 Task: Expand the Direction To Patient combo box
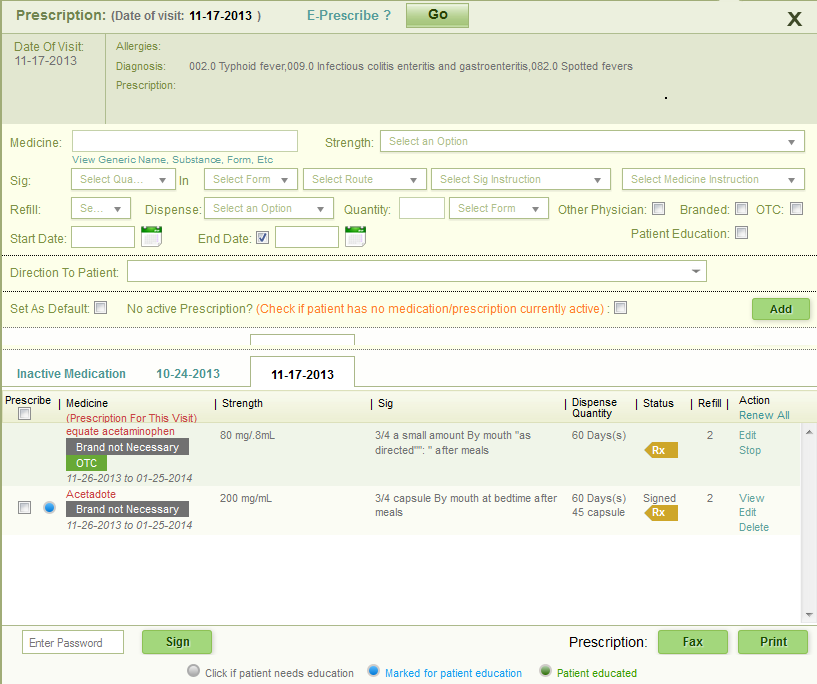417,271
